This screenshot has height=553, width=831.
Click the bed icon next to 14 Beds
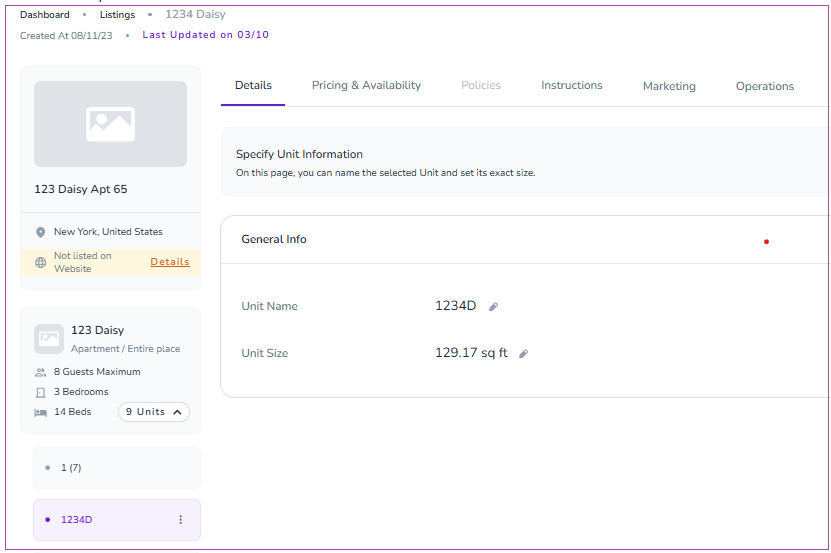[x=40, y=412]
